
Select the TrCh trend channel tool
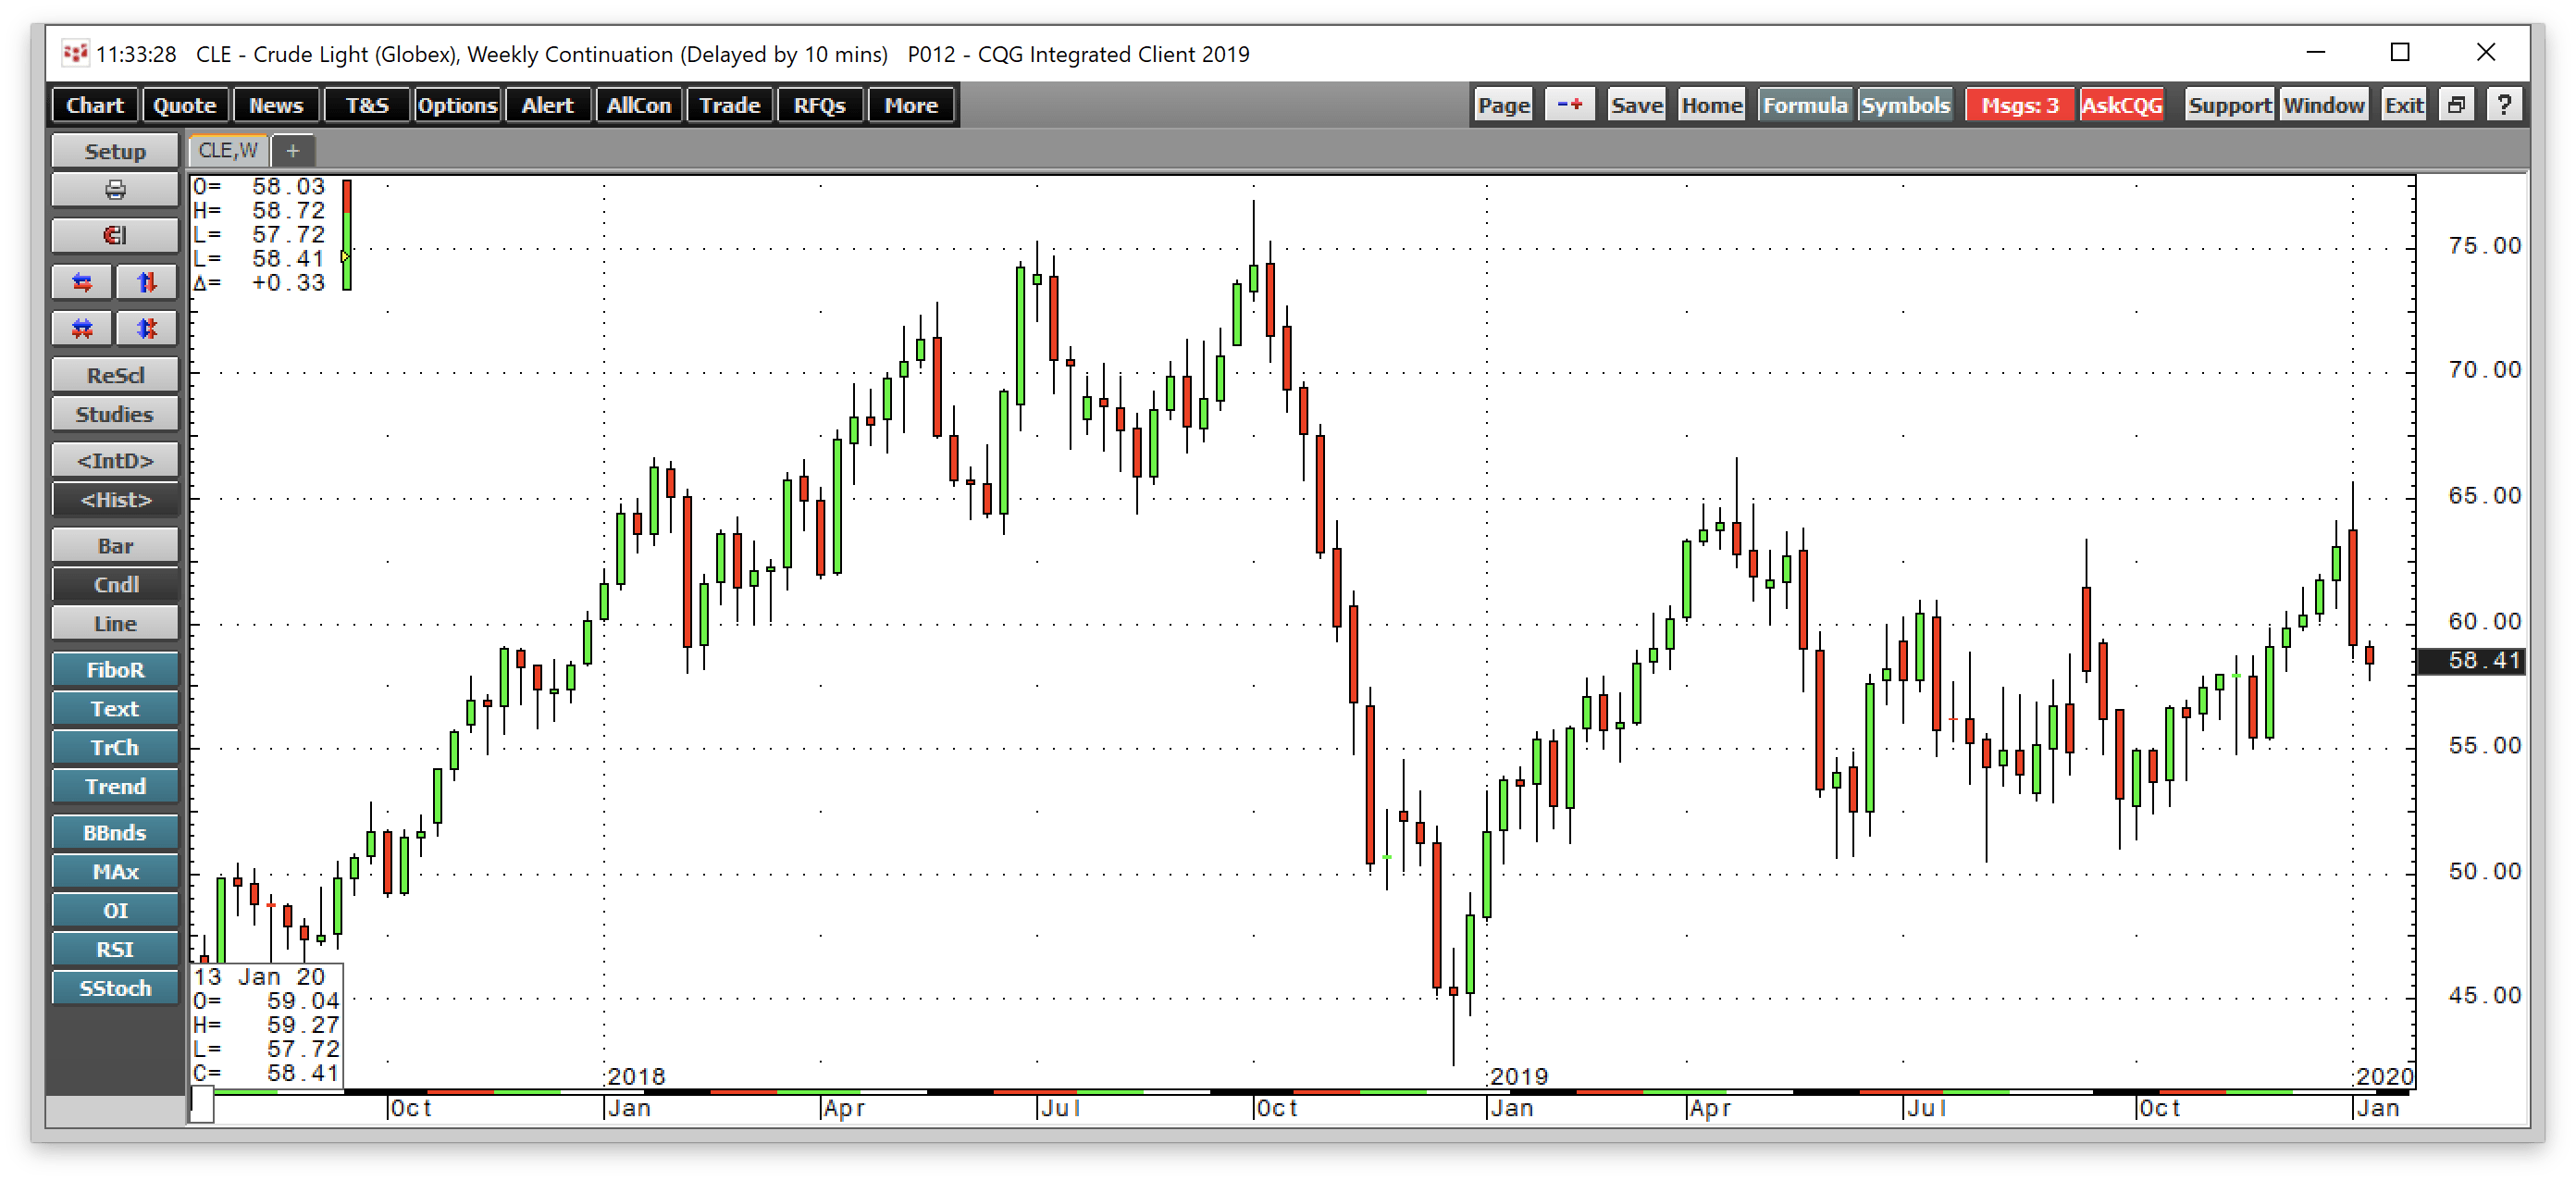115,748
